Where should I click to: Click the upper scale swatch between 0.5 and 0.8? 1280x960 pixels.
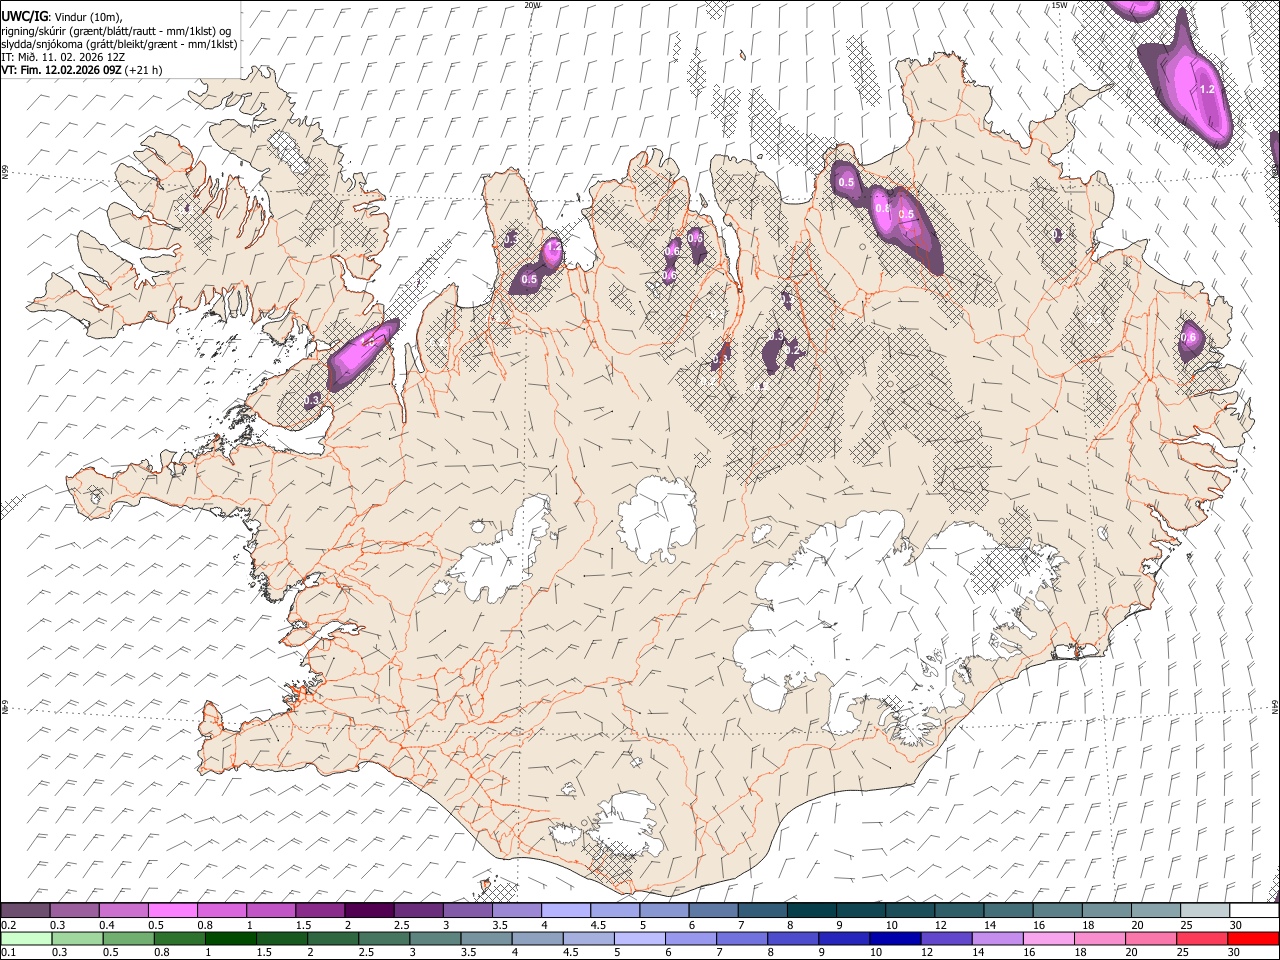click(173, 910)
